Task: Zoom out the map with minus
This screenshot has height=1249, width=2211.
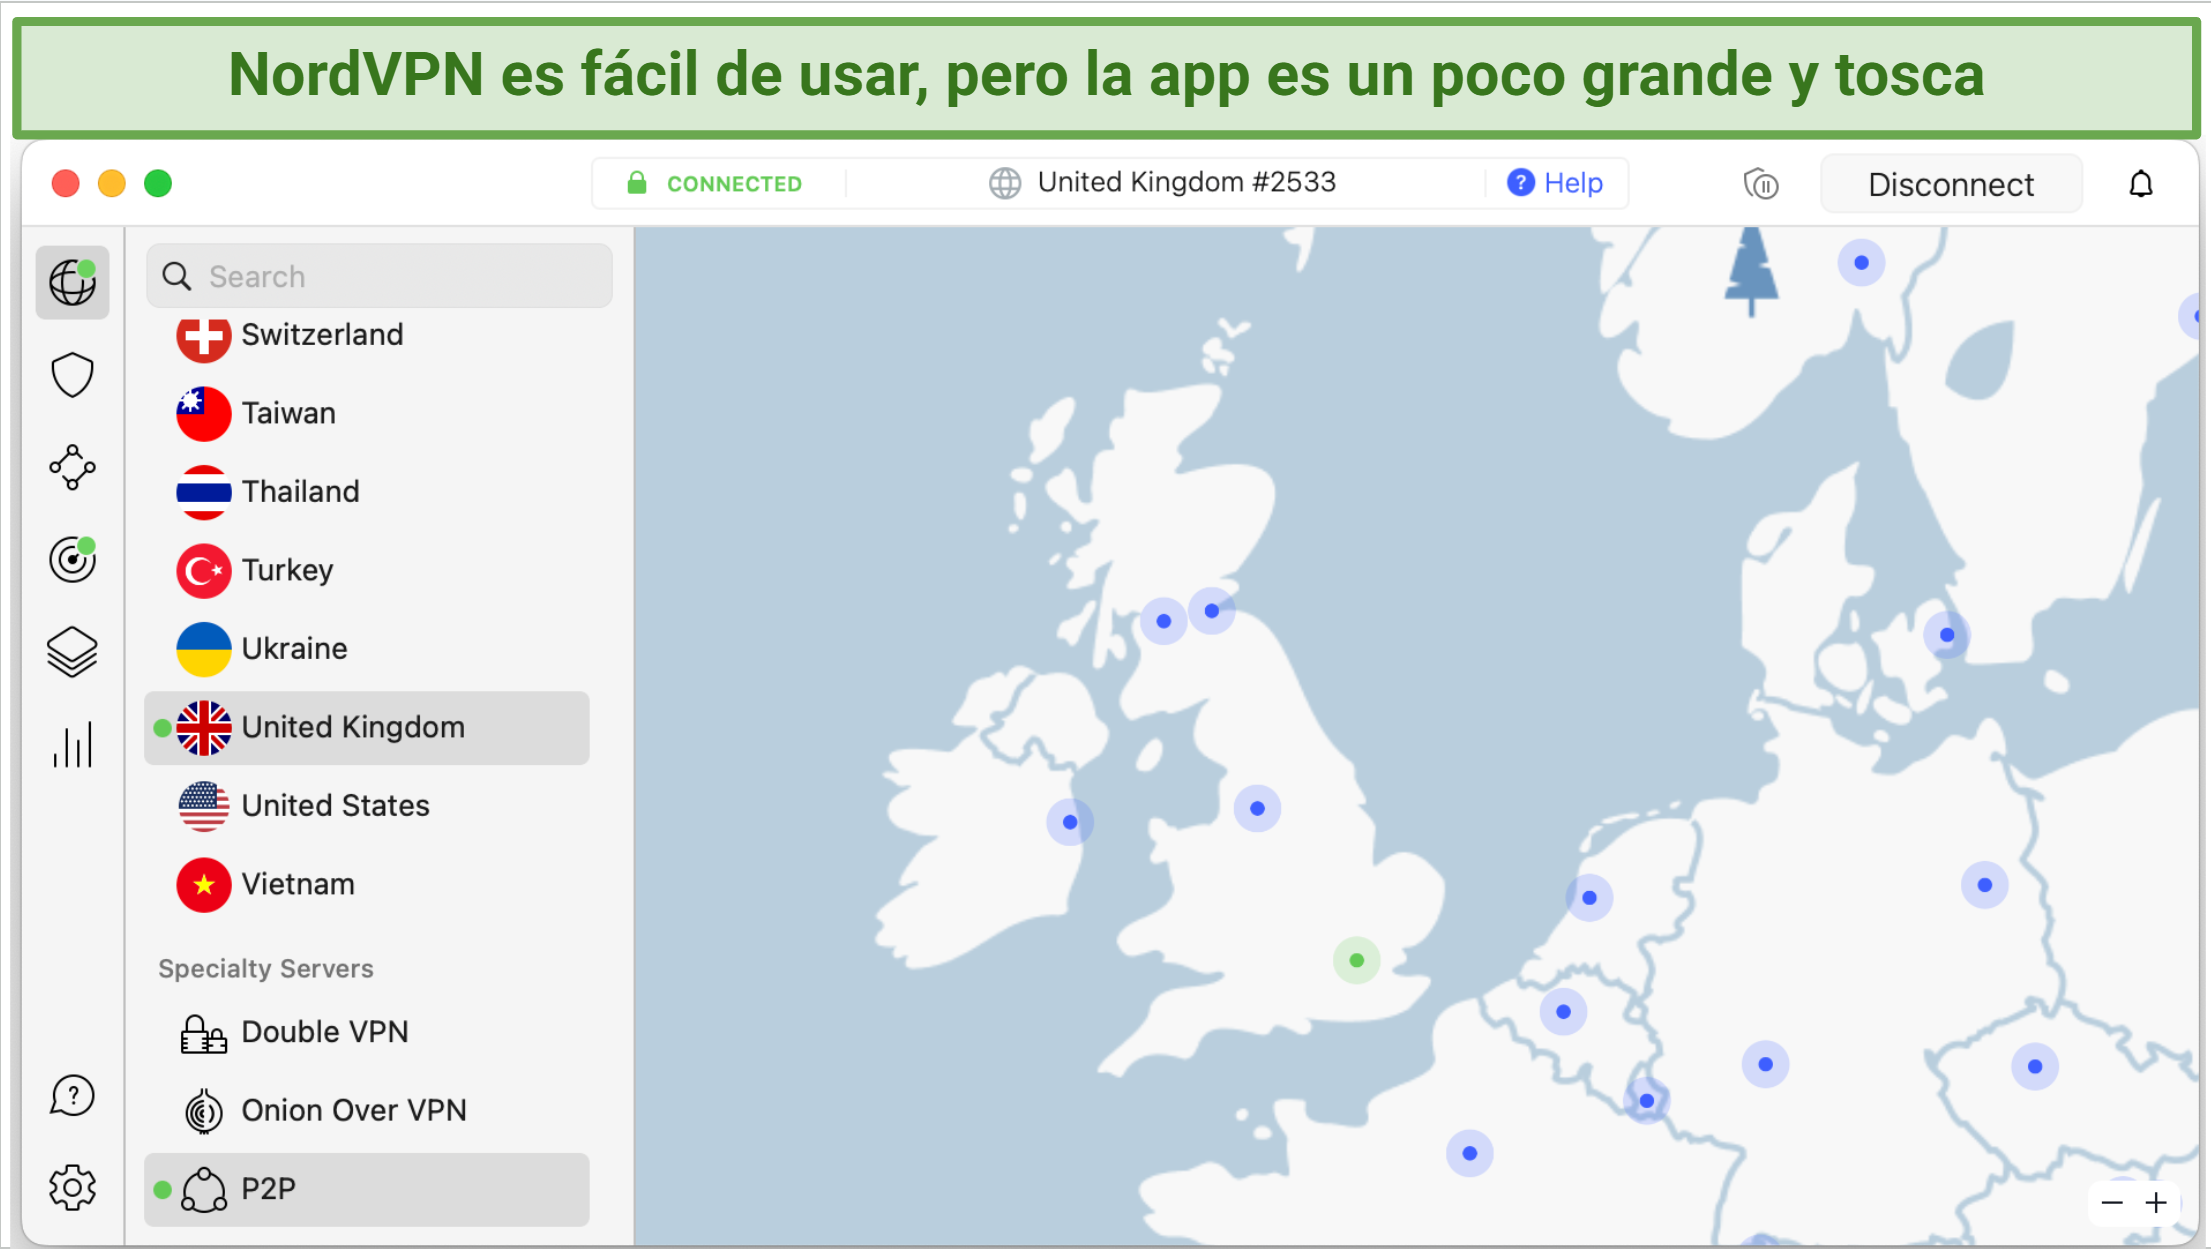Action: point(2111,1203)
